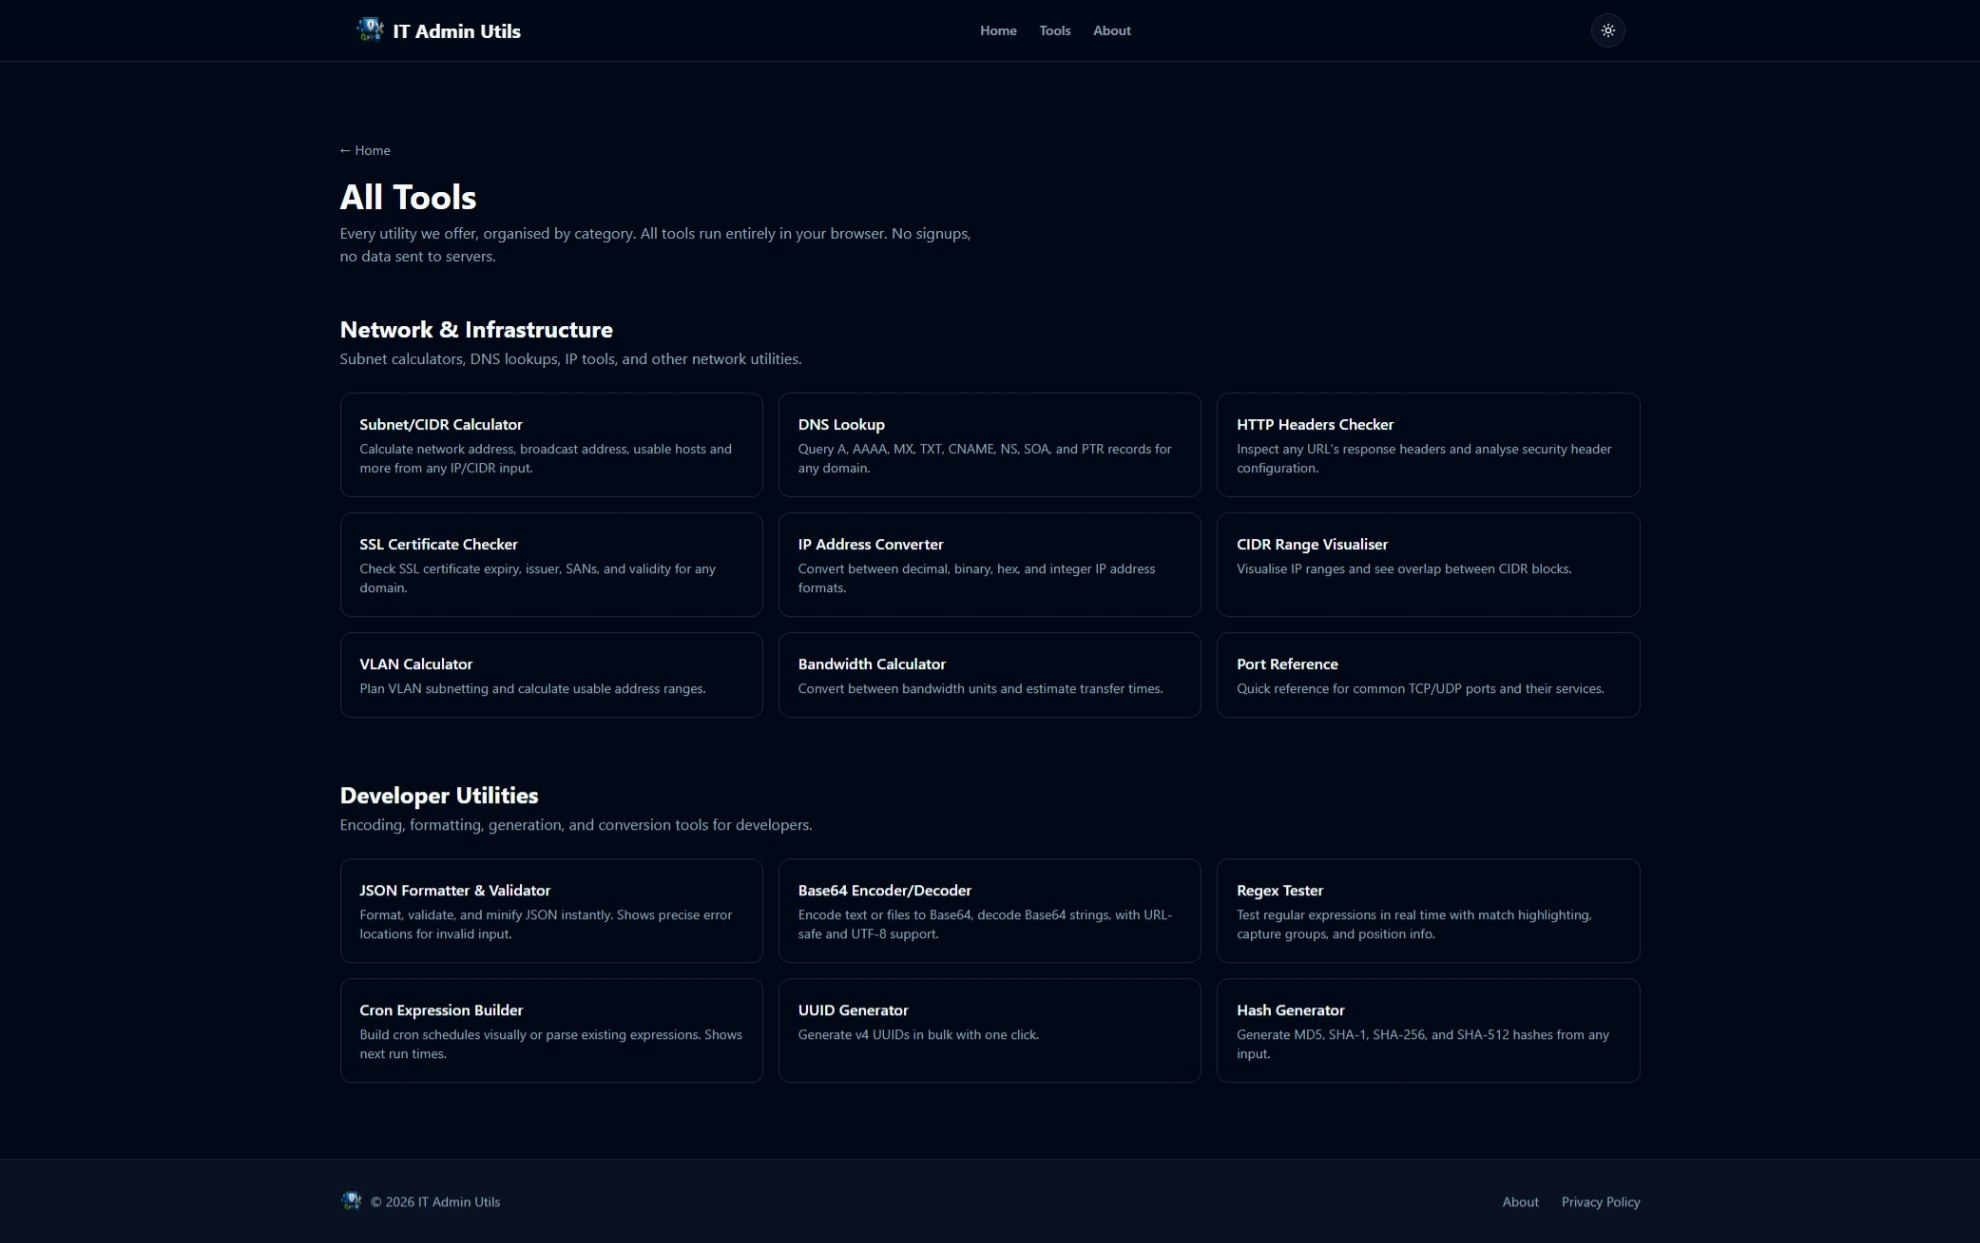Toggle the light/dark theme switch
1980x1243 pixels.
(1608, 30)
